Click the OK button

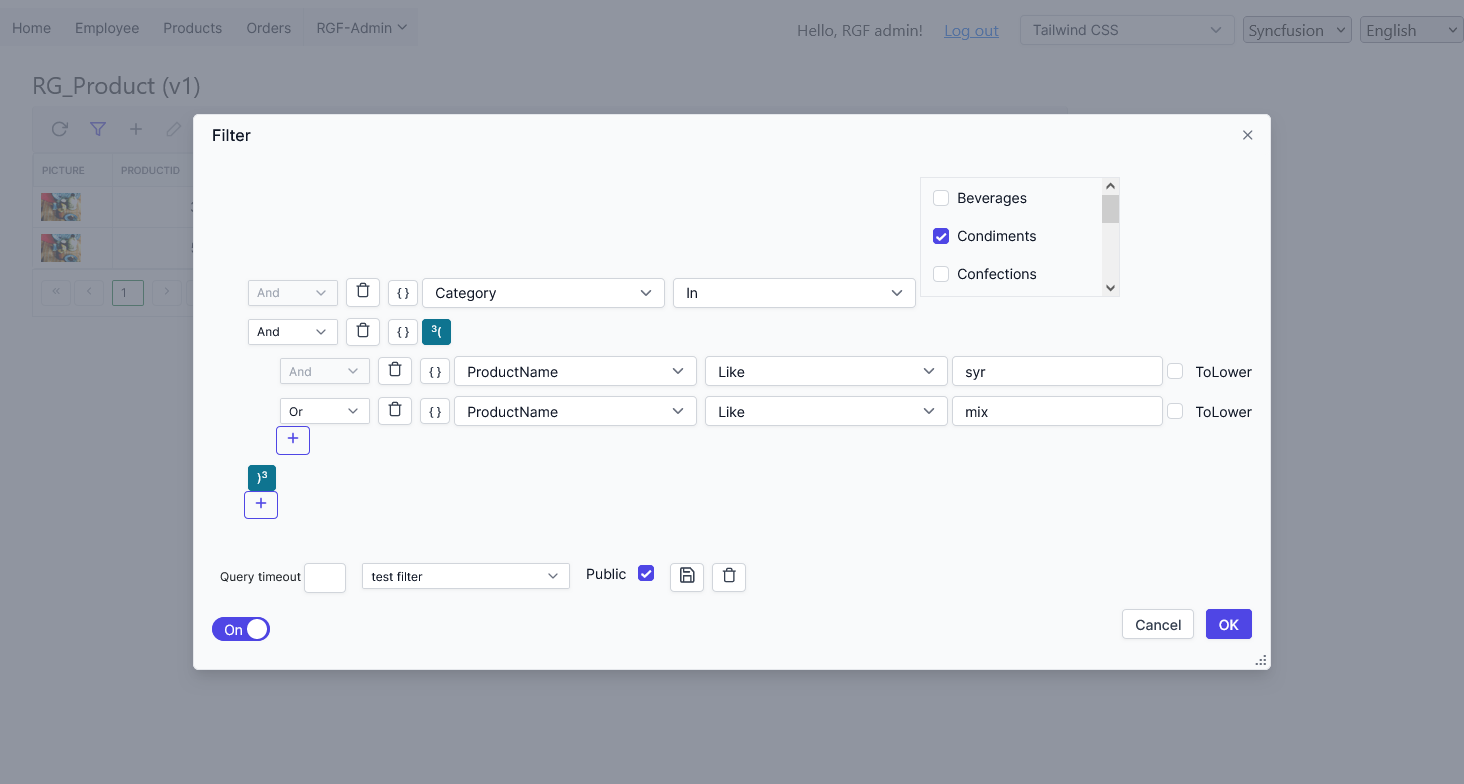pos(1228,624)
